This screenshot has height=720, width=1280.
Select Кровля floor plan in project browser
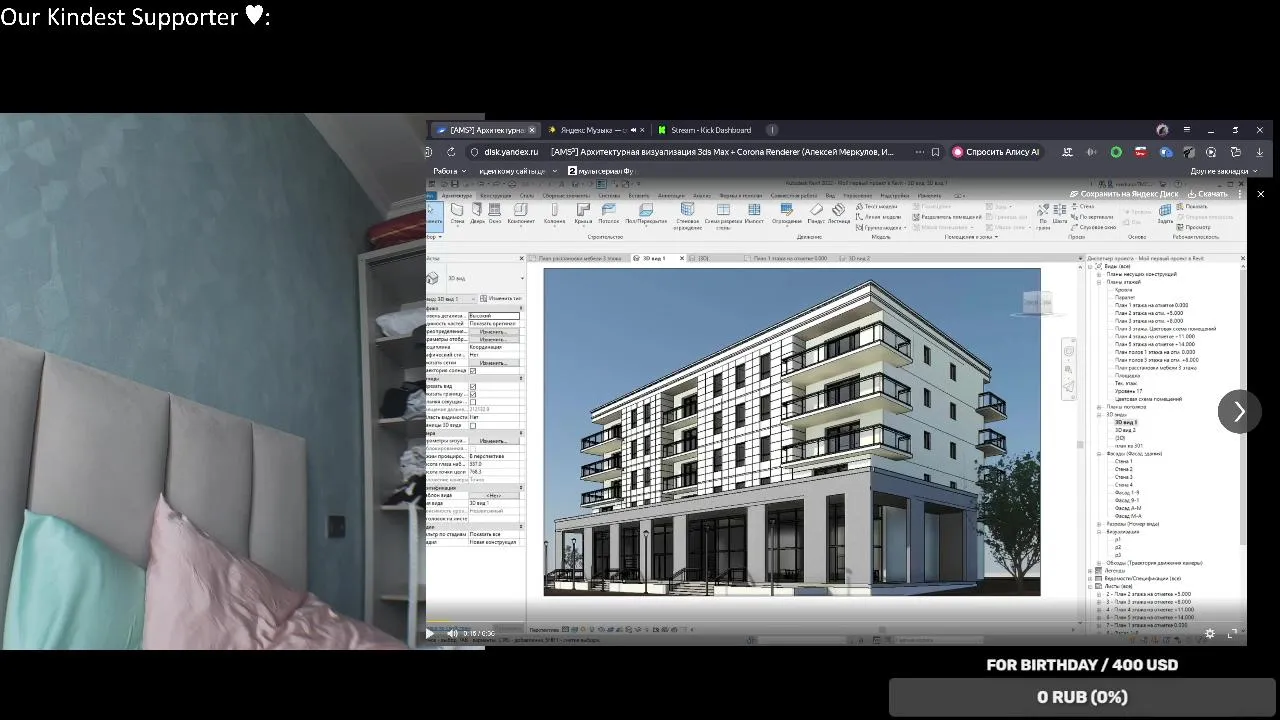click(1124, 289)
